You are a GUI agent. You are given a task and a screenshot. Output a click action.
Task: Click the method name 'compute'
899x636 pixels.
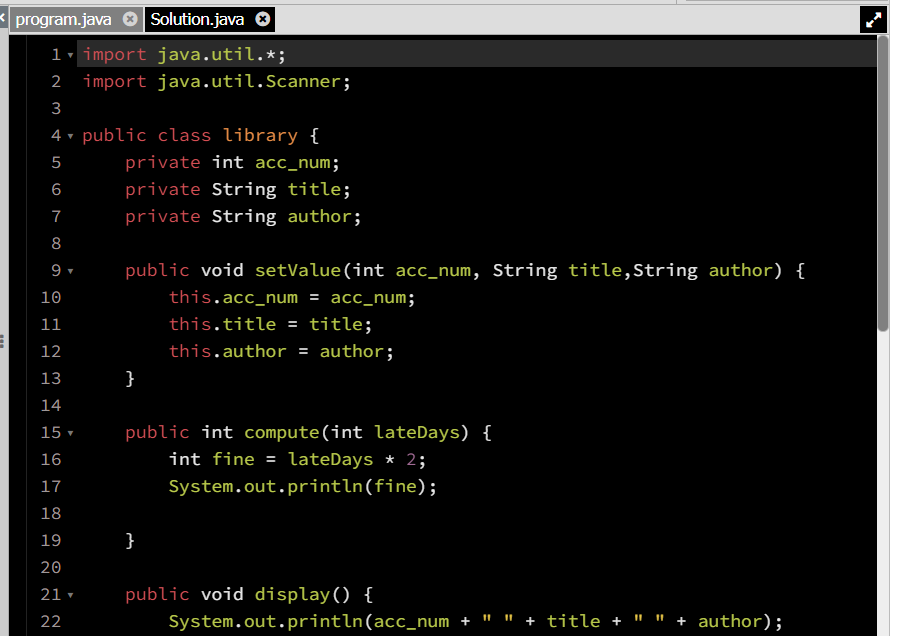(x=282, y=433)
